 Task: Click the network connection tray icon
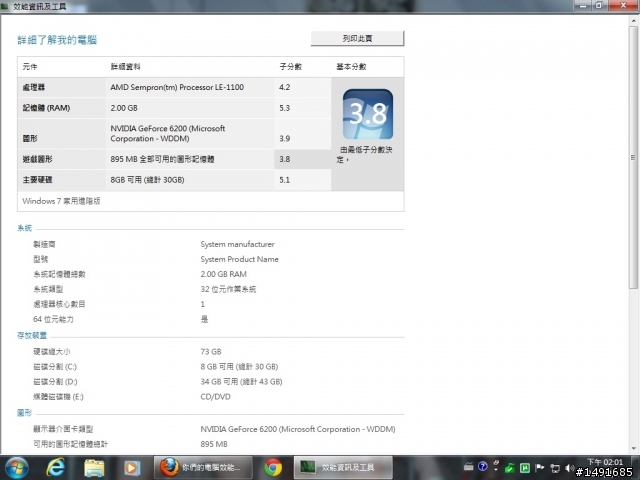555,468
